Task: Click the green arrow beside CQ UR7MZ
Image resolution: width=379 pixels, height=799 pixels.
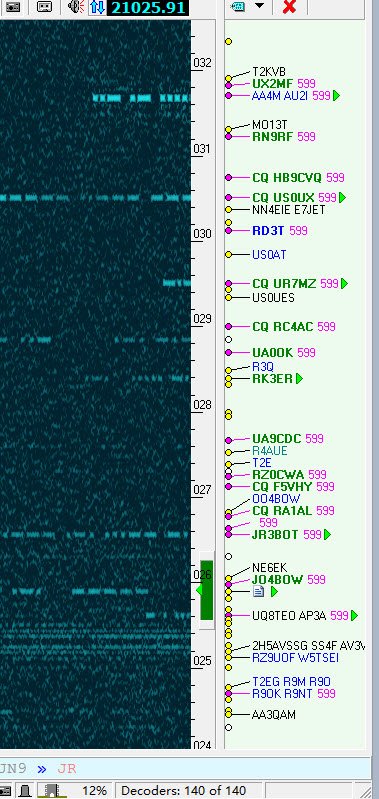Action: [344, 283]
